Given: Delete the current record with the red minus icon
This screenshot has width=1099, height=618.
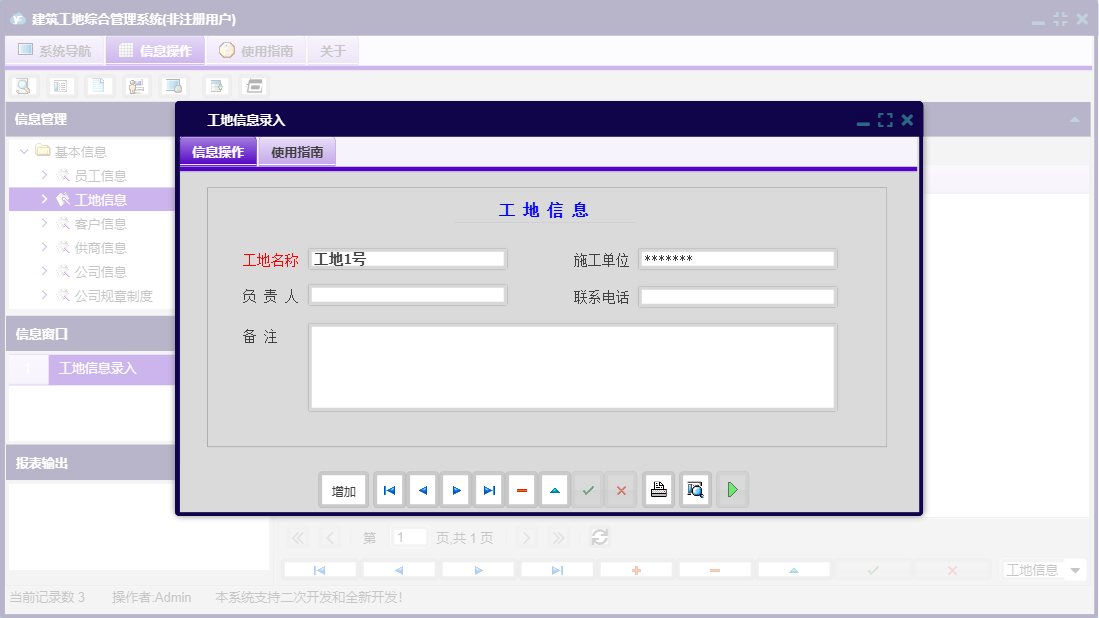Looking at the screenshot, I should (x=521, y=489).
